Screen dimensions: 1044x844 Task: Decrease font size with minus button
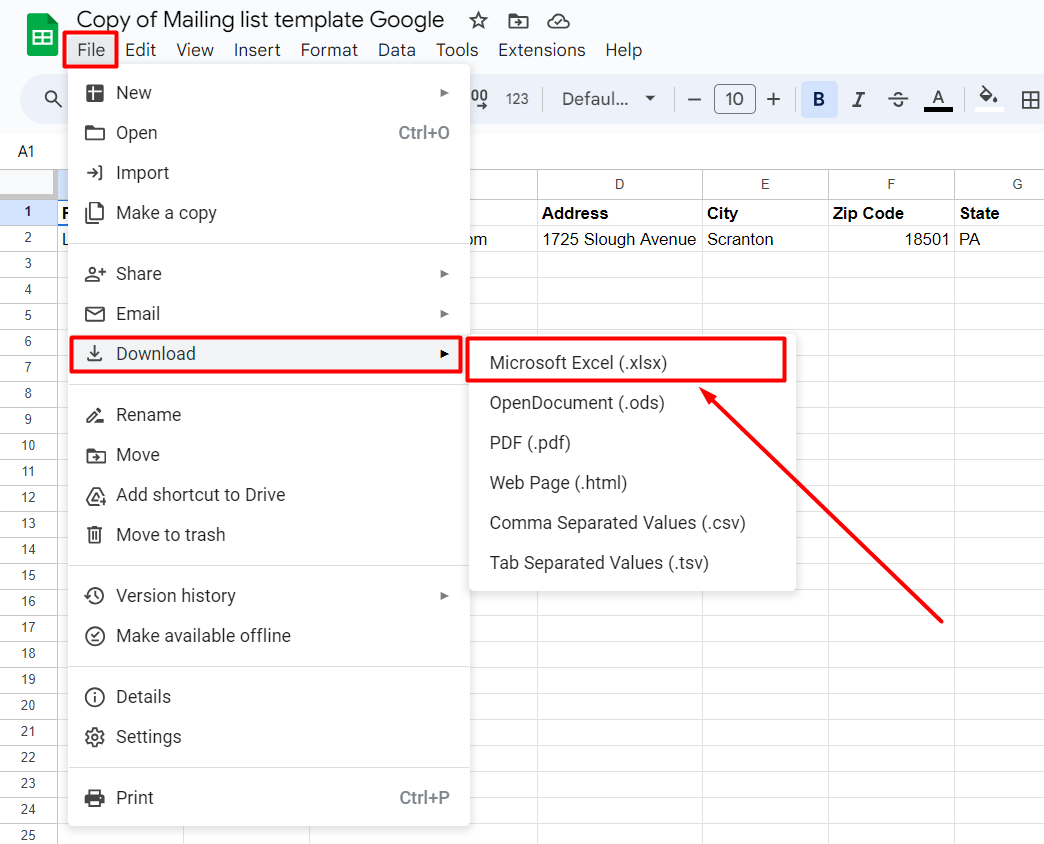point(694,99)
